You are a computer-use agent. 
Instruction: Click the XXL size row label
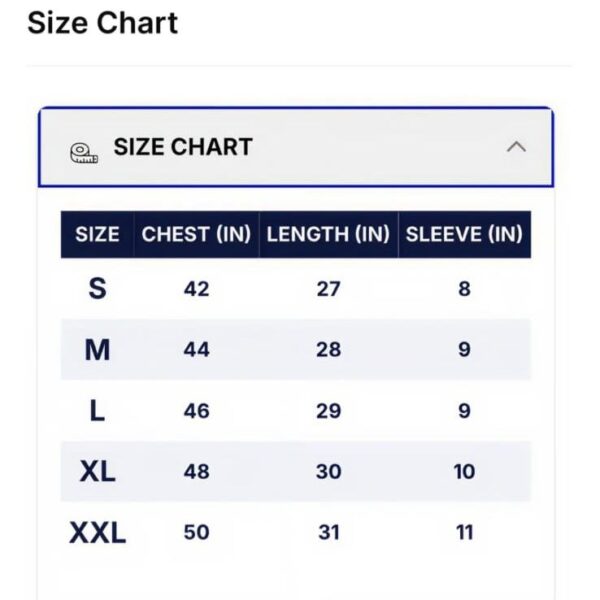pyautogui.click(x=98, y=532)
